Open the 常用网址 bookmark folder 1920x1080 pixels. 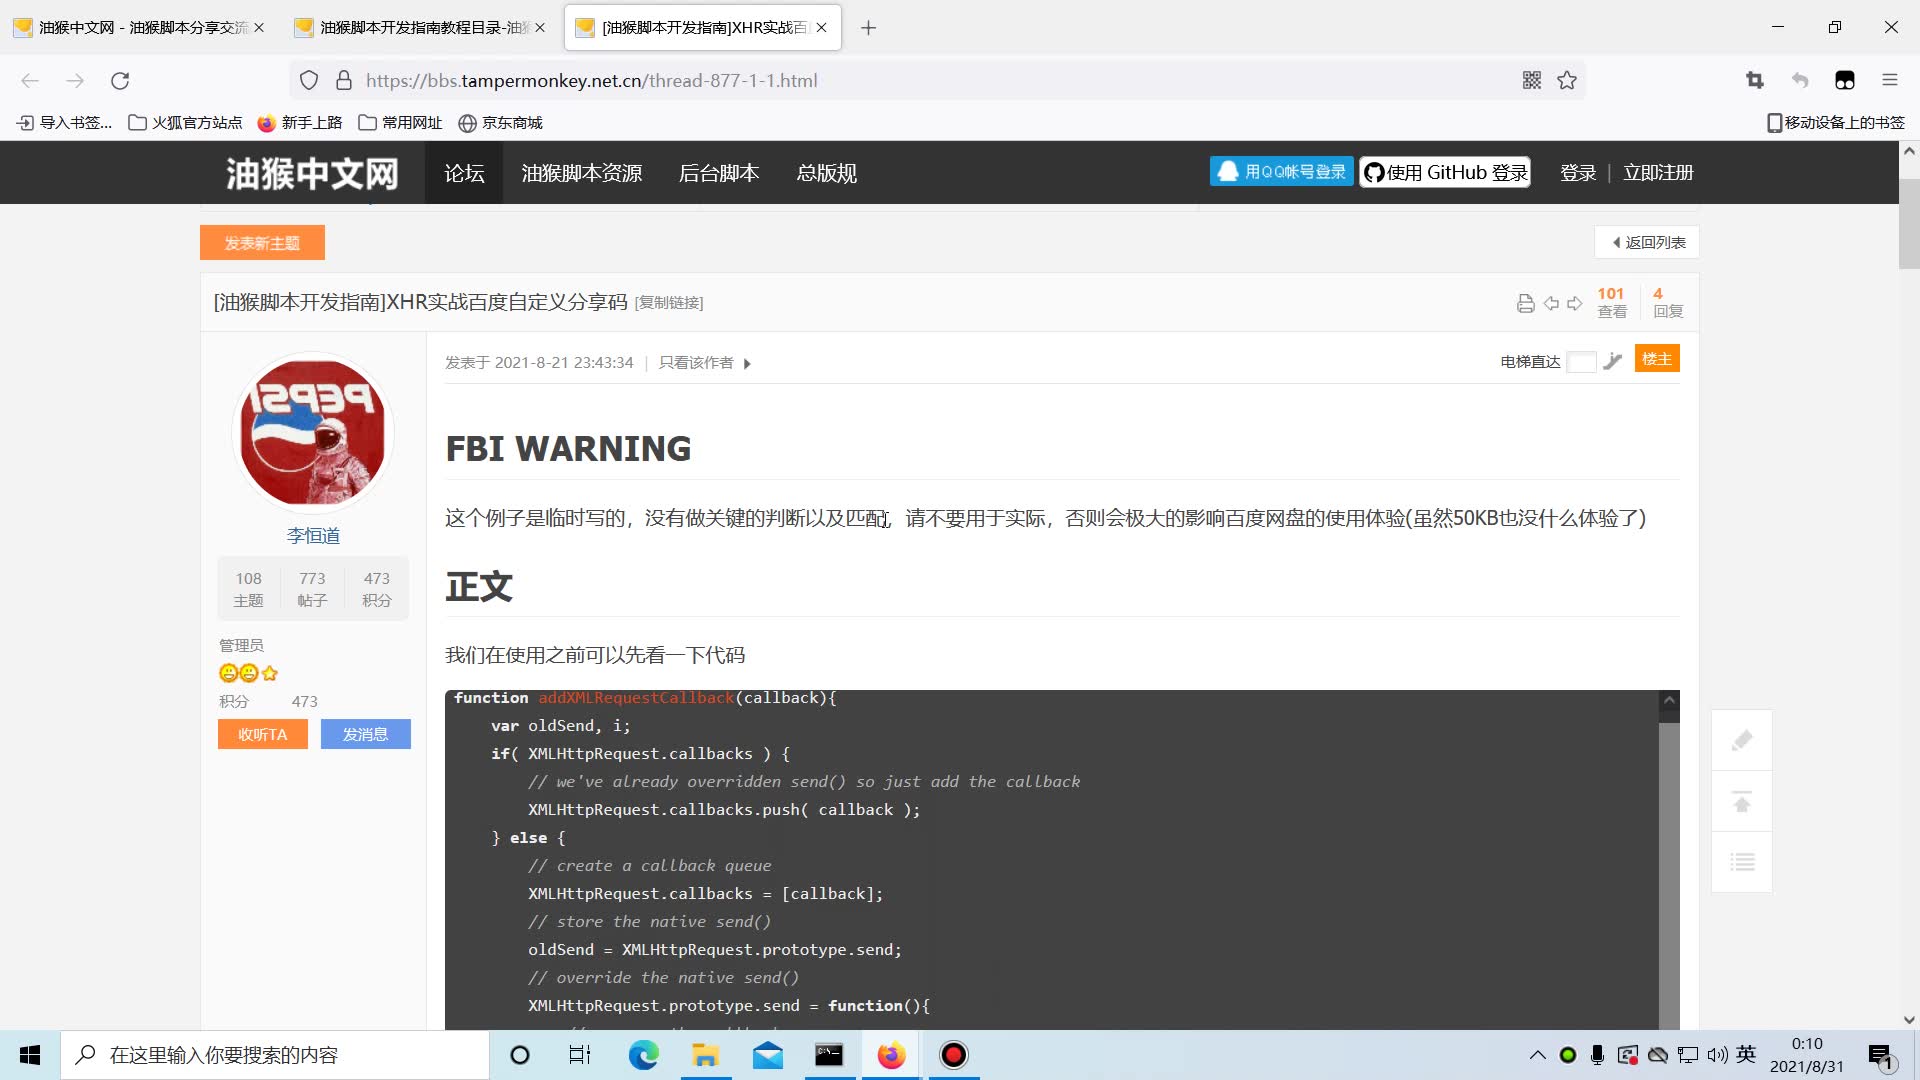[400, 123]
